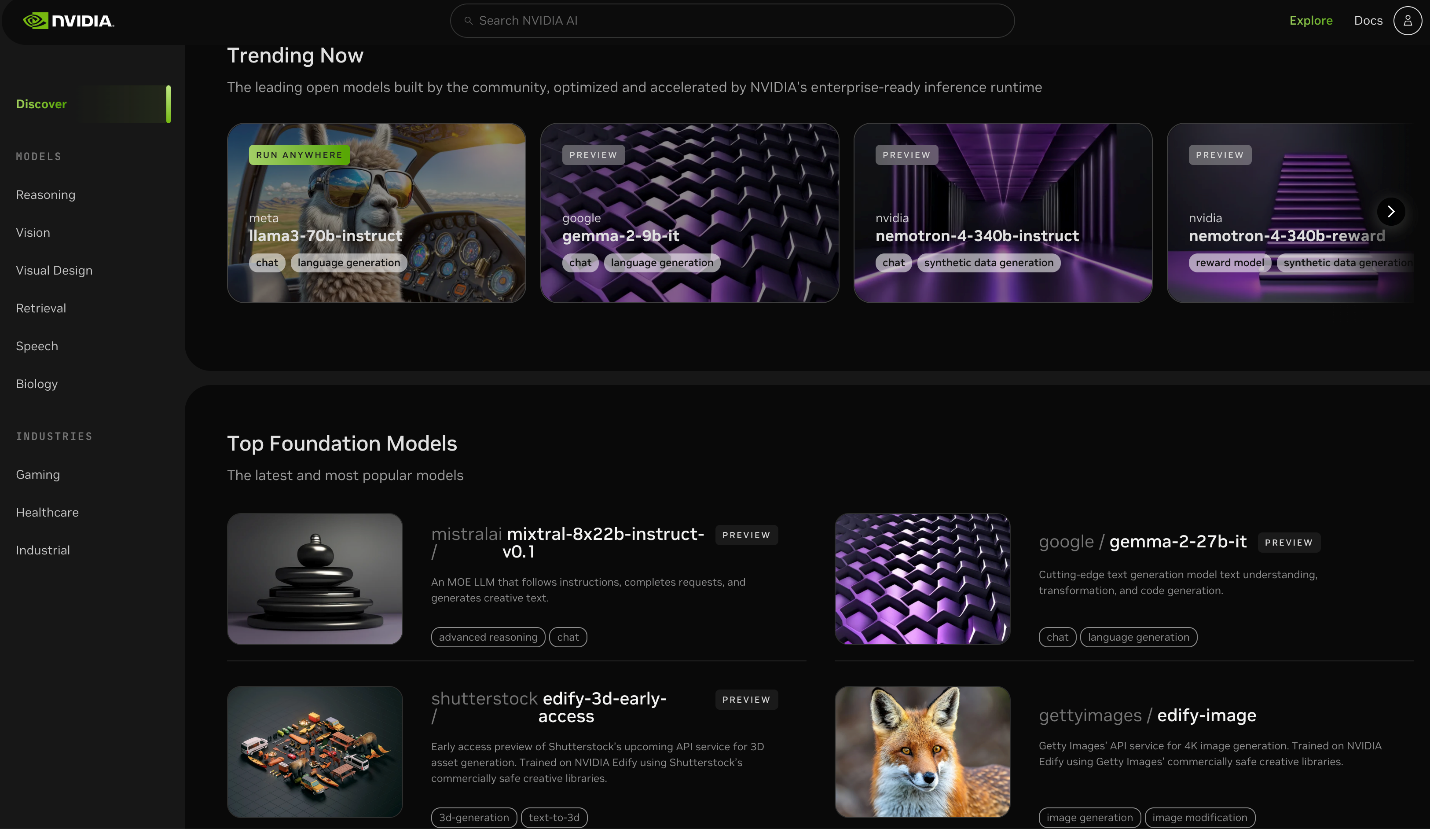This screenshot has width=1430, height=829.
Task: Click "The latest and most popular models" subtitle
Action: point(345,476)
